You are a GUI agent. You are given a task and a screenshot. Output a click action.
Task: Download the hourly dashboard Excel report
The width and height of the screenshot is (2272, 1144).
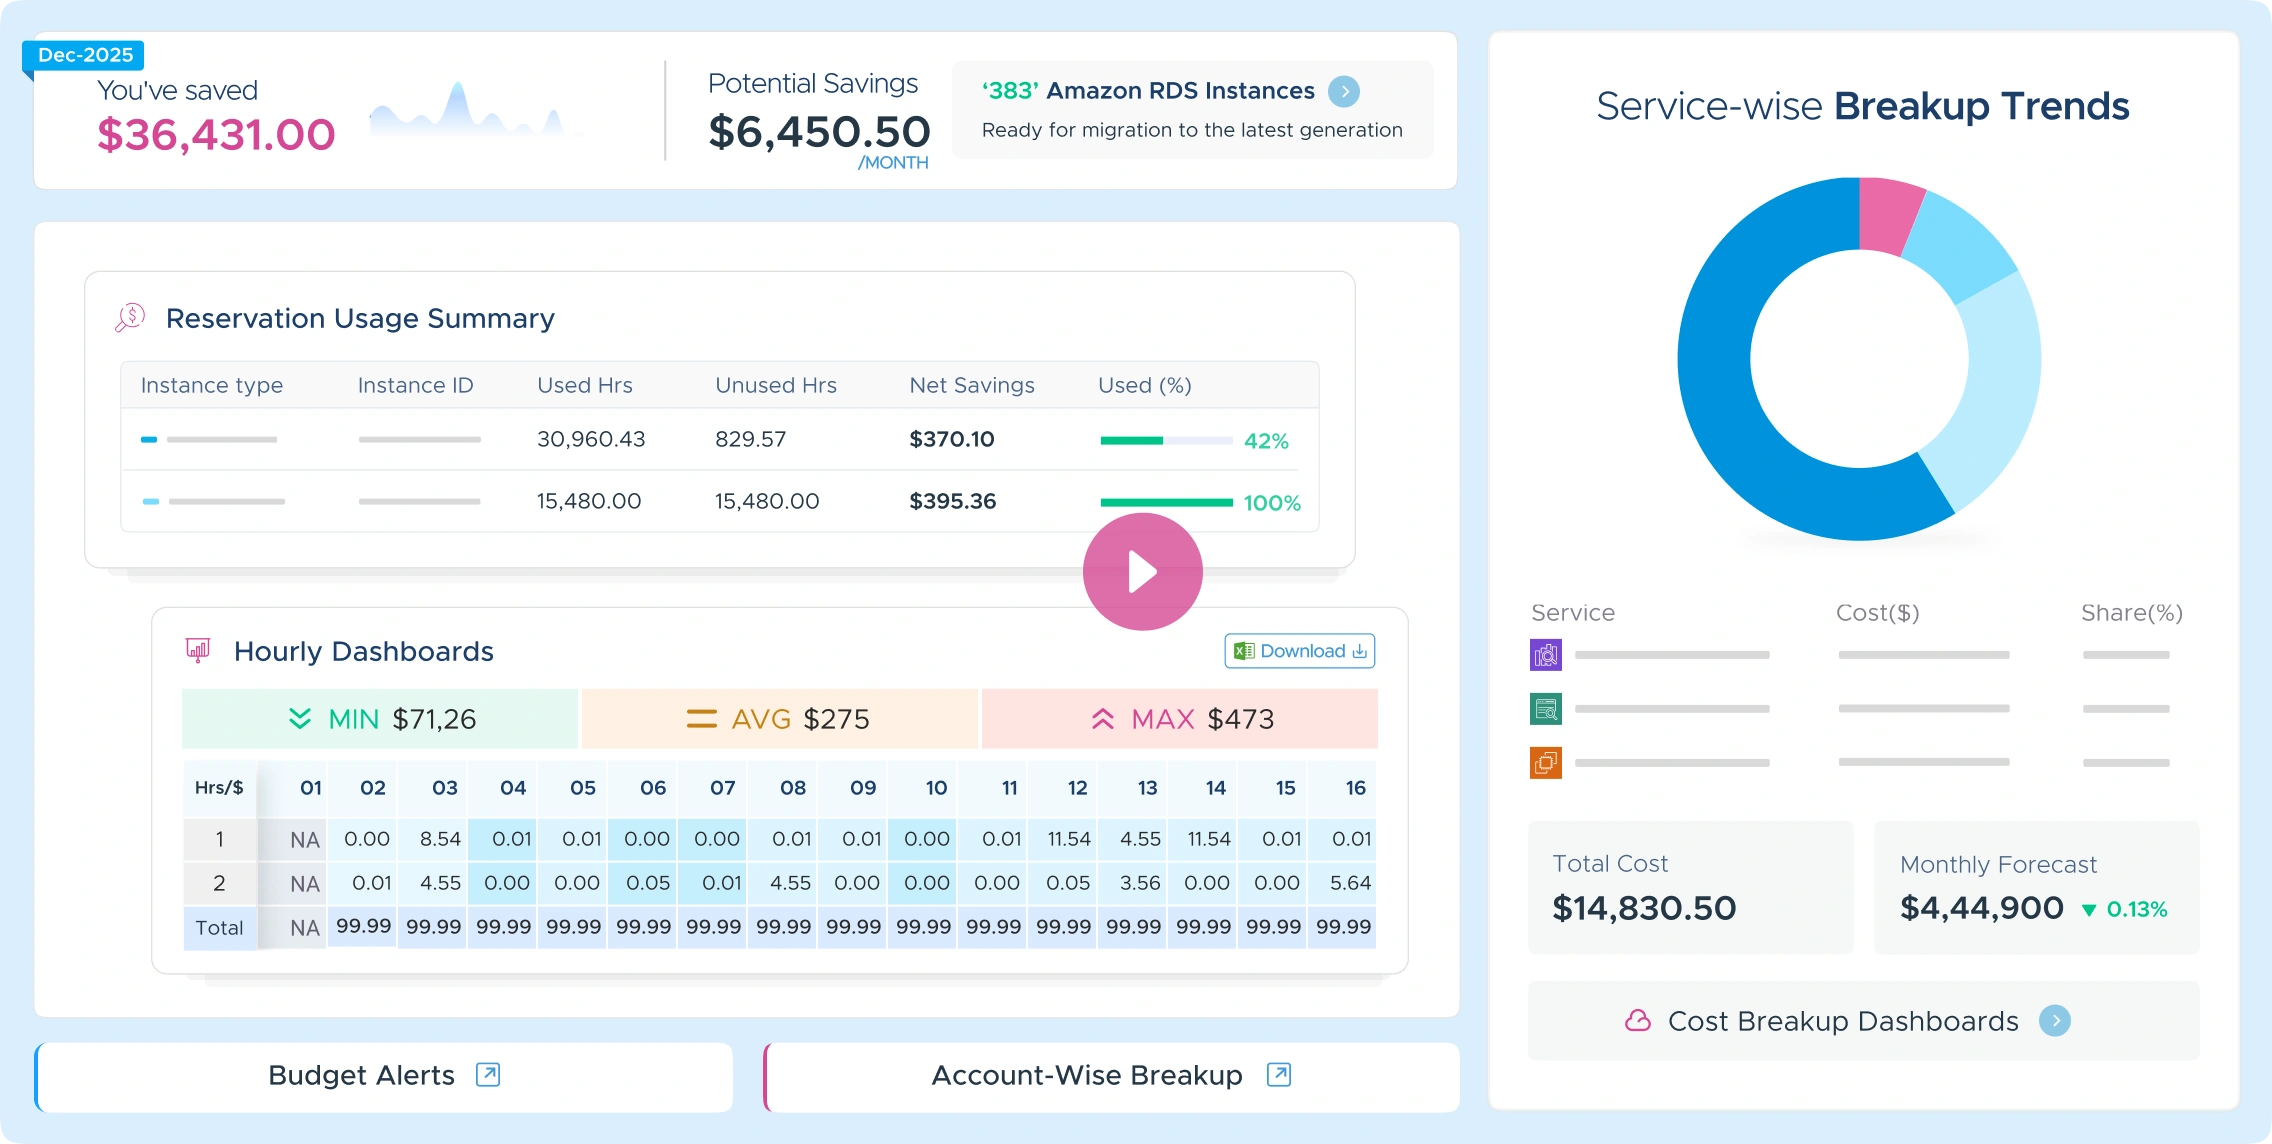1299,651
